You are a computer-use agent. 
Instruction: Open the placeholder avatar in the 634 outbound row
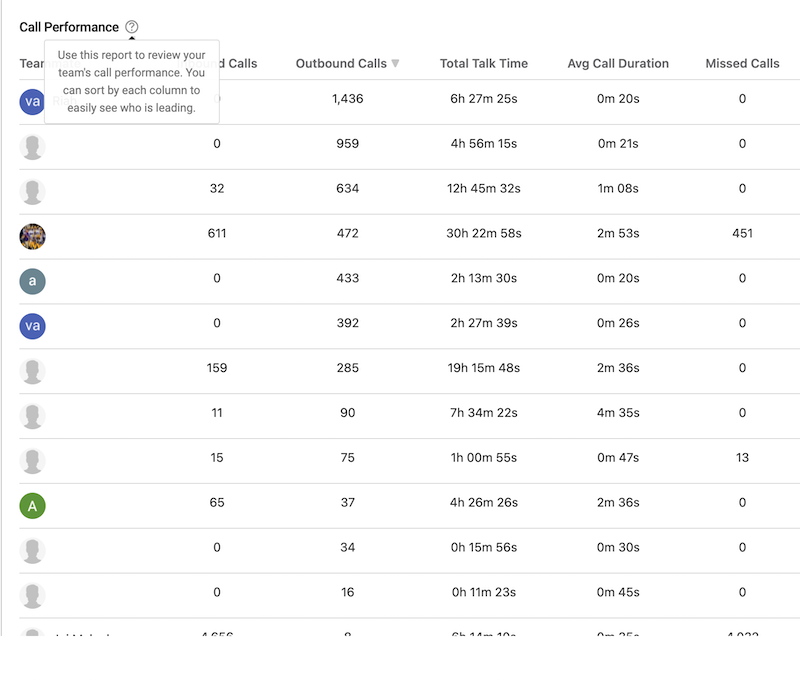[33, 192]
